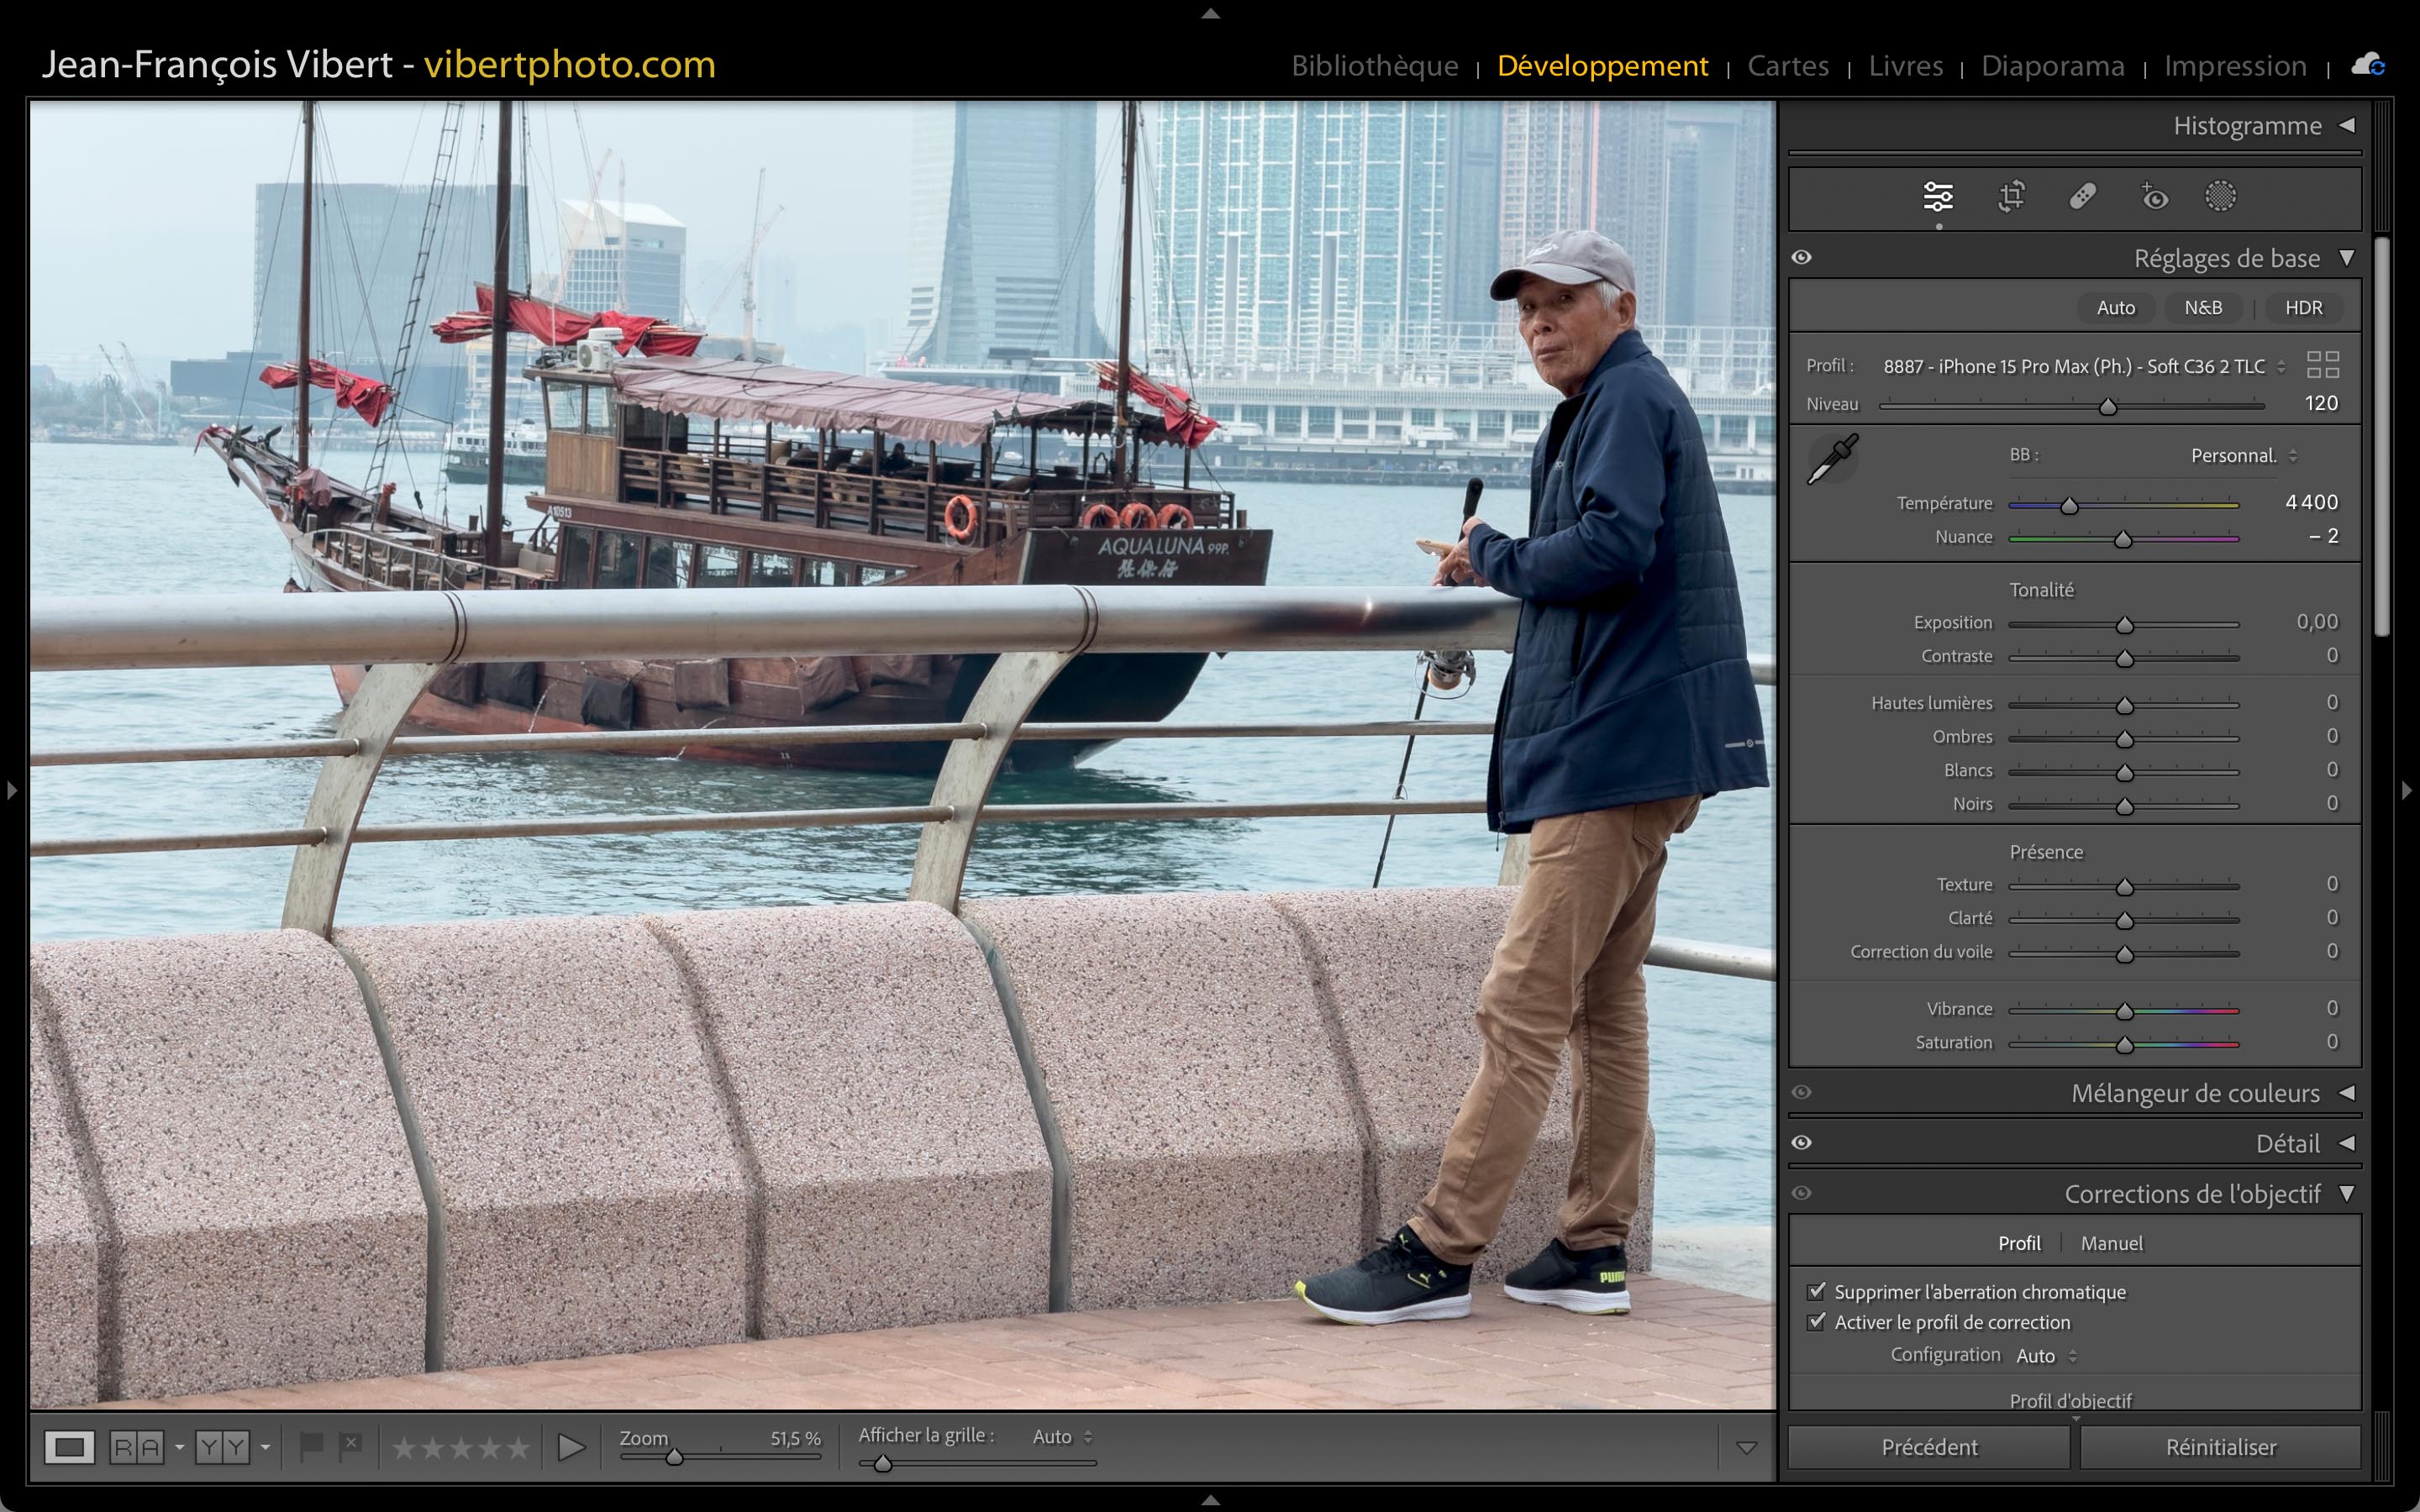This screenshot has height=1512, width=2420.
Task: Open the Configuration Auto dropdown
Action: [x=2046, y=1356]
